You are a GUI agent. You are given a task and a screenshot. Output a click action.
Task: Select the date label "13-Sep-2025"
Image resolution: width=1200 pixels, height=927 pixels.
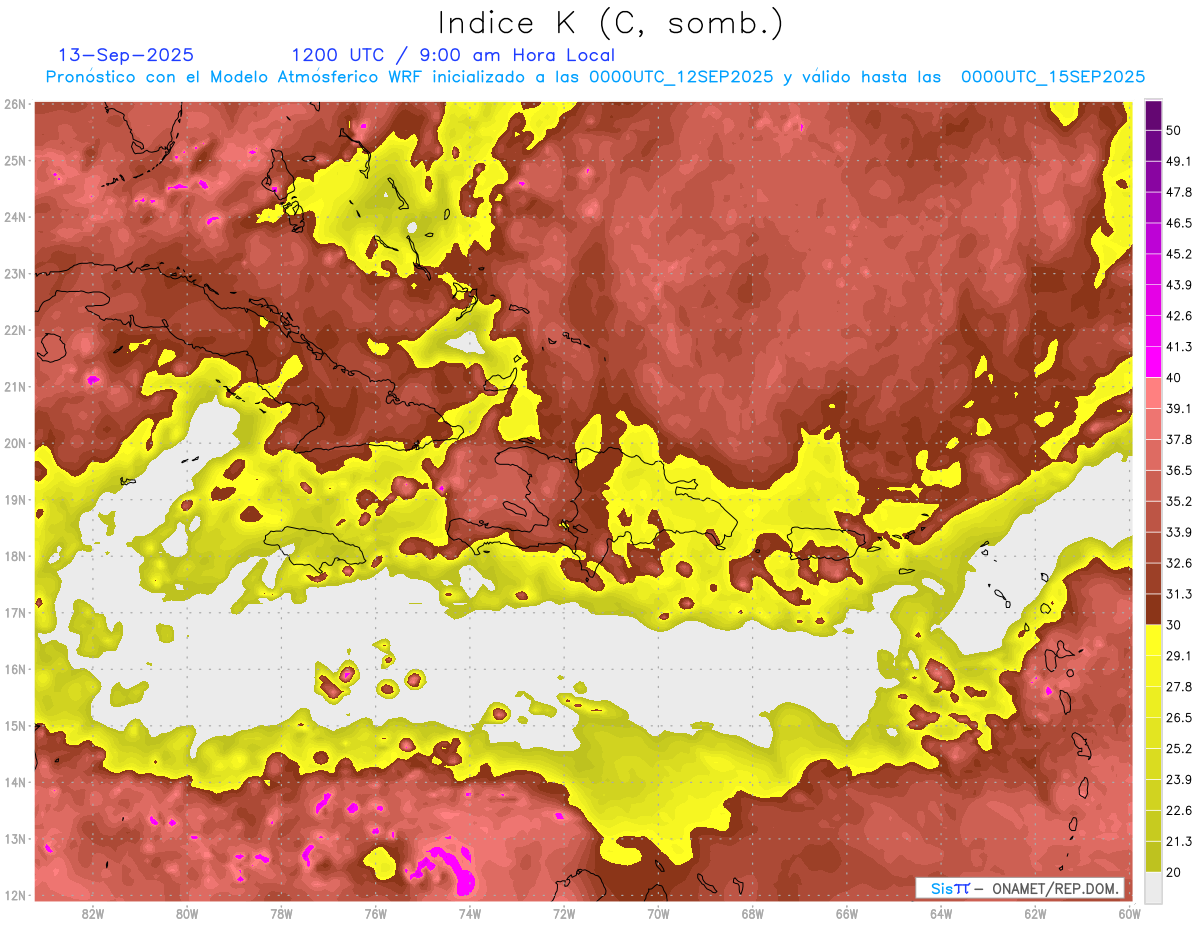point(126,55)
